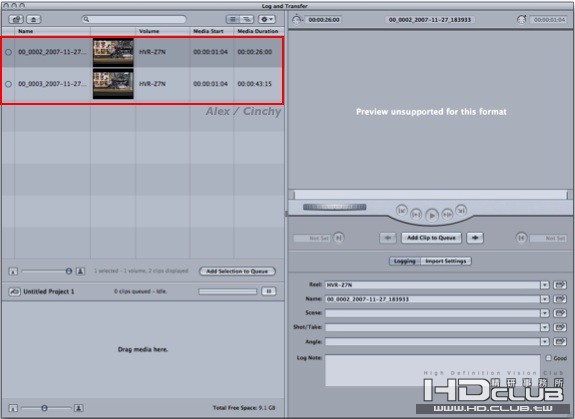Switch to Import Settings tab
Image resolution: width=575 pixels, height=419 pixels.
tap(446, 261)
